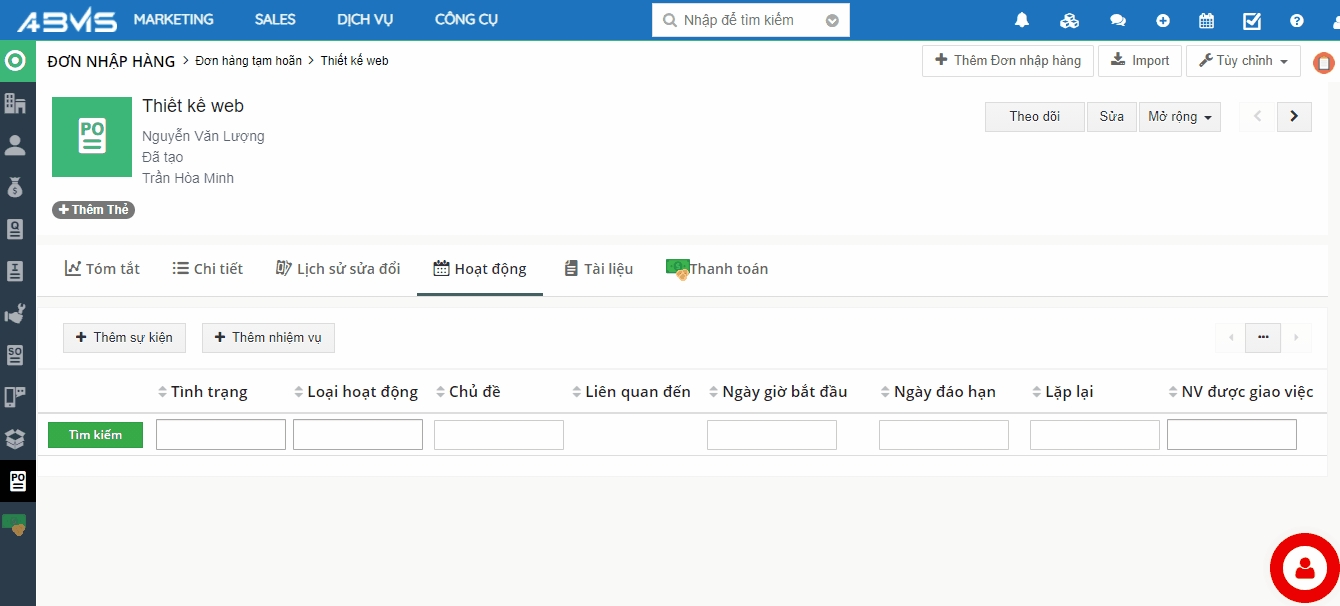Expand the Tùy chỉnh dropdown

point(1243,61)
